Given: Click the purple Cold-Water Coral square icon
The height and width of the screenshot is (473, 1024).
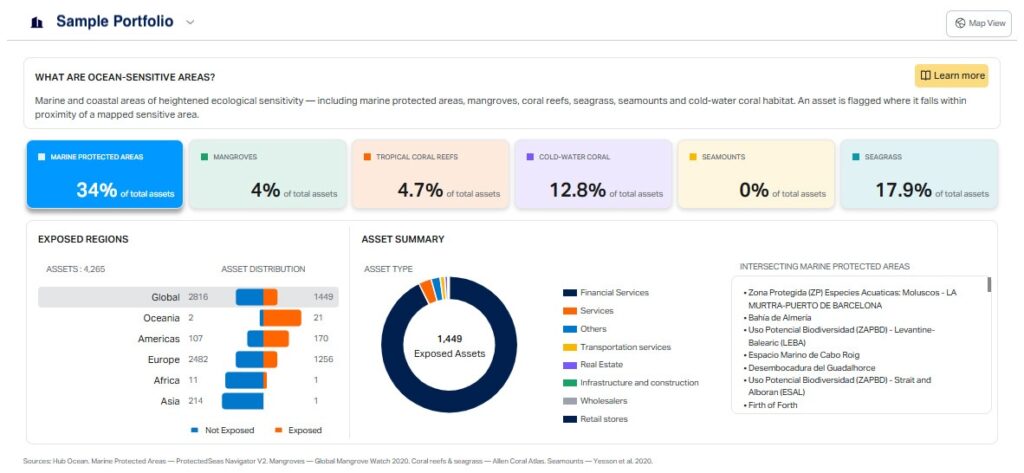Looking at the screenshot, I should click(530, 157).
